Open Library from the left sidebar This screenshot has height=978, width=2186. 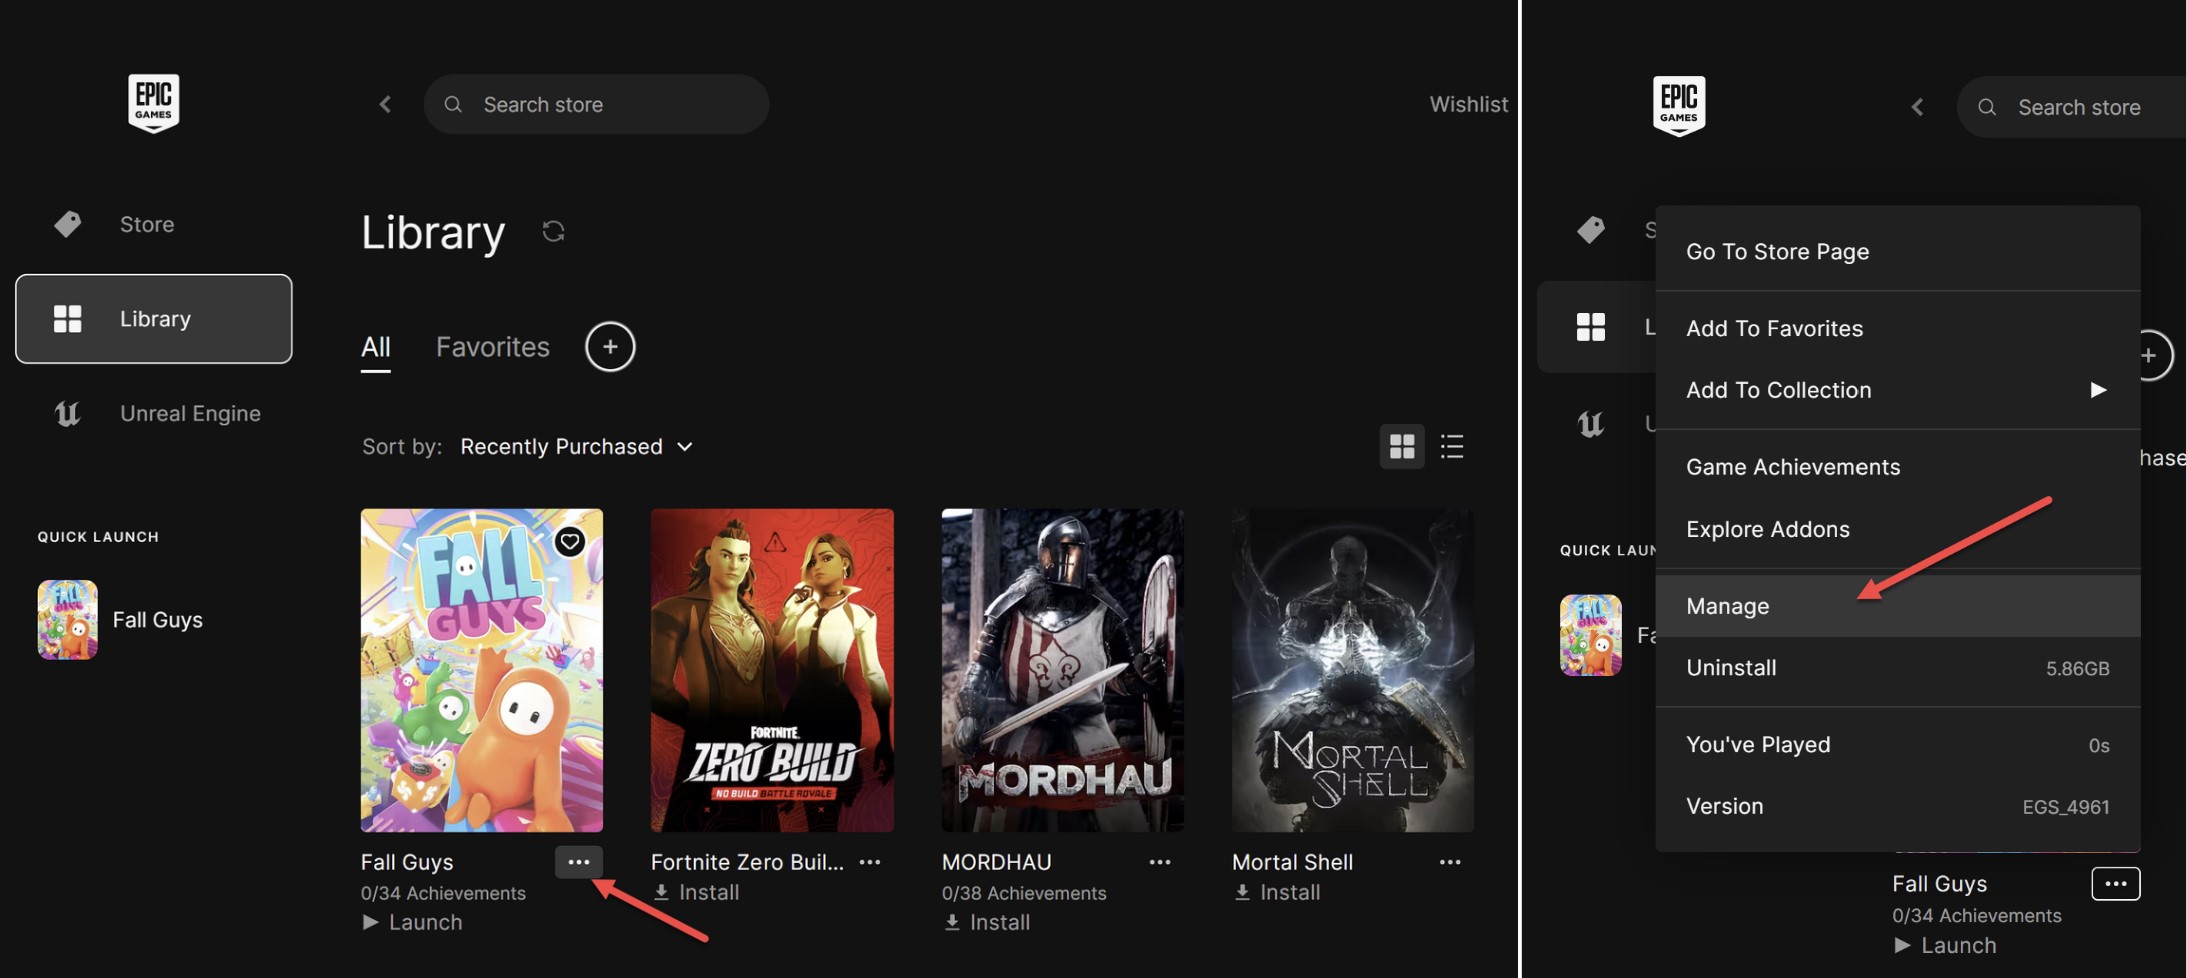(154, 319)
